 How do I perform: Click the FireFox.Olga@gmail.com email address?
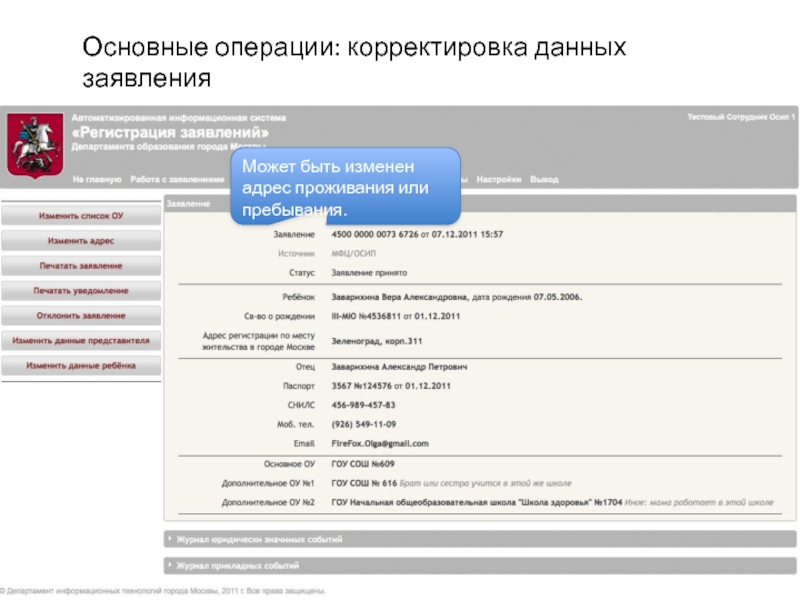point(379,443)
